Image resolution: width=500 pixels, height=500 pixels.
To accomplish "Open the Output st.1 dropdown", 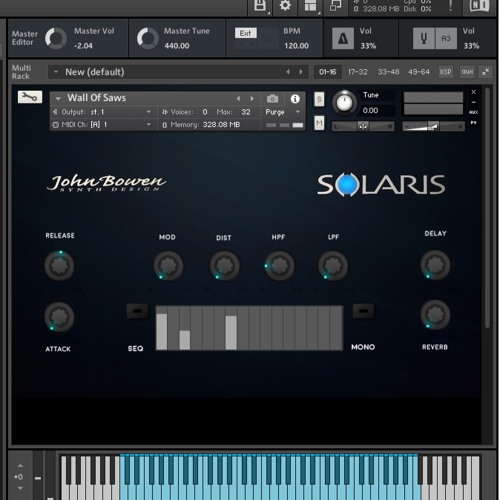I will click(x=102, y=112).
